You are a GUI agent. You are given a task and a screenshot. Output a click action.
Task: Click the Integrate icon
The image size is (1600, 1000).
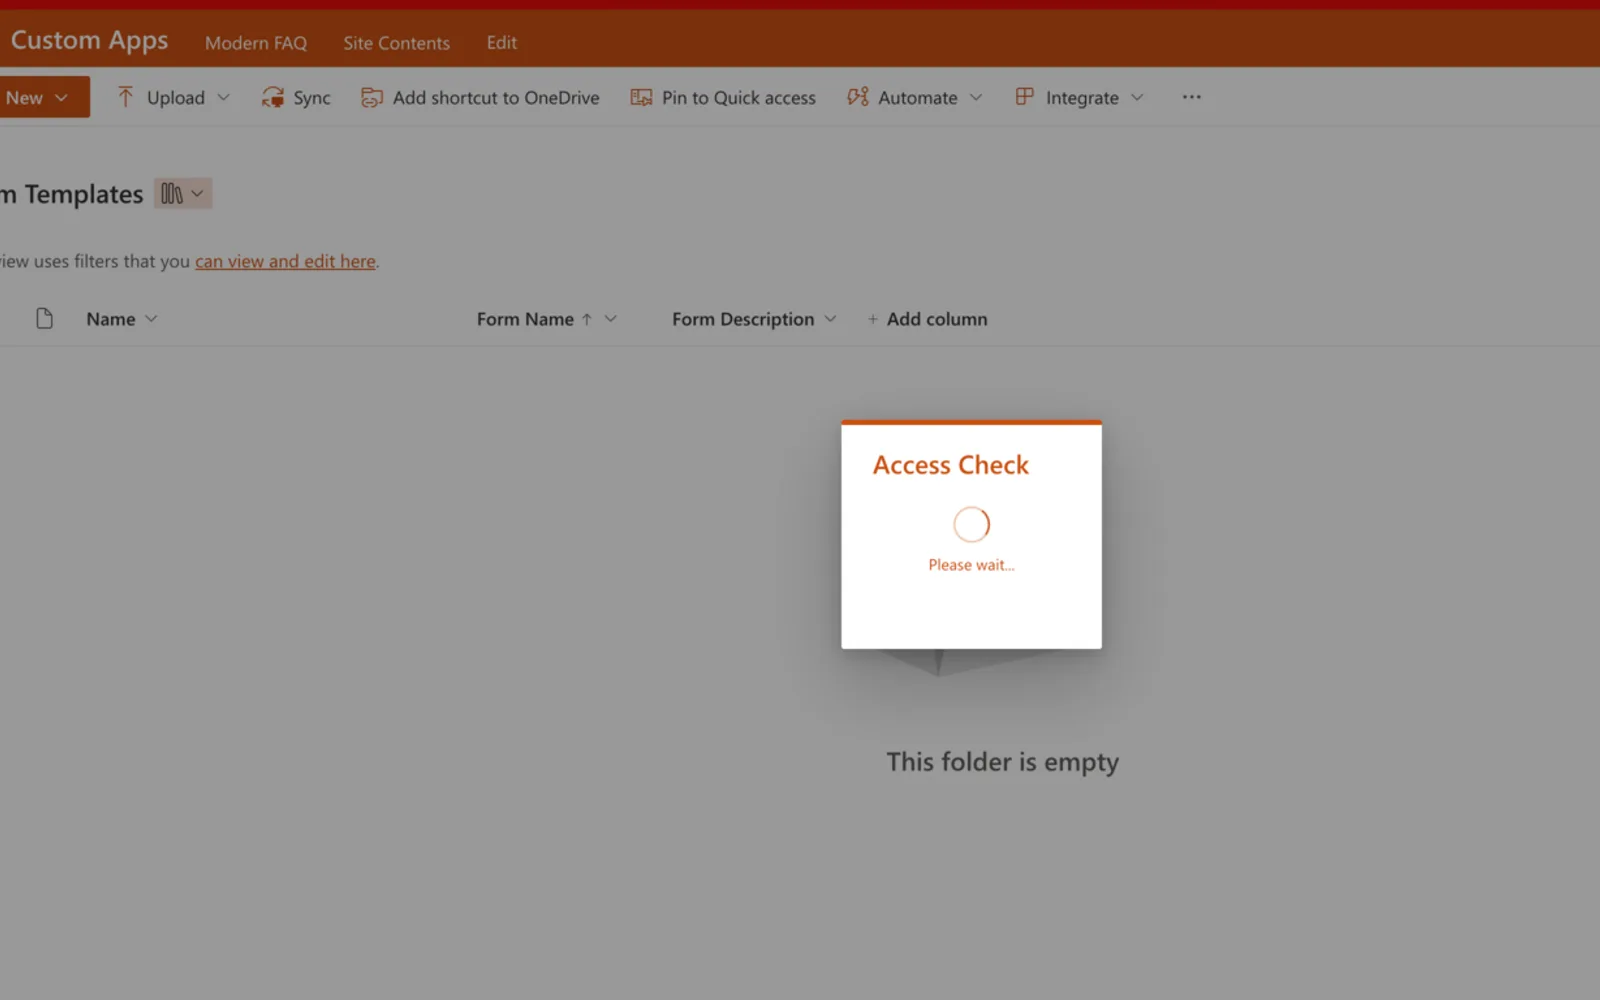tap(1025, 97)
